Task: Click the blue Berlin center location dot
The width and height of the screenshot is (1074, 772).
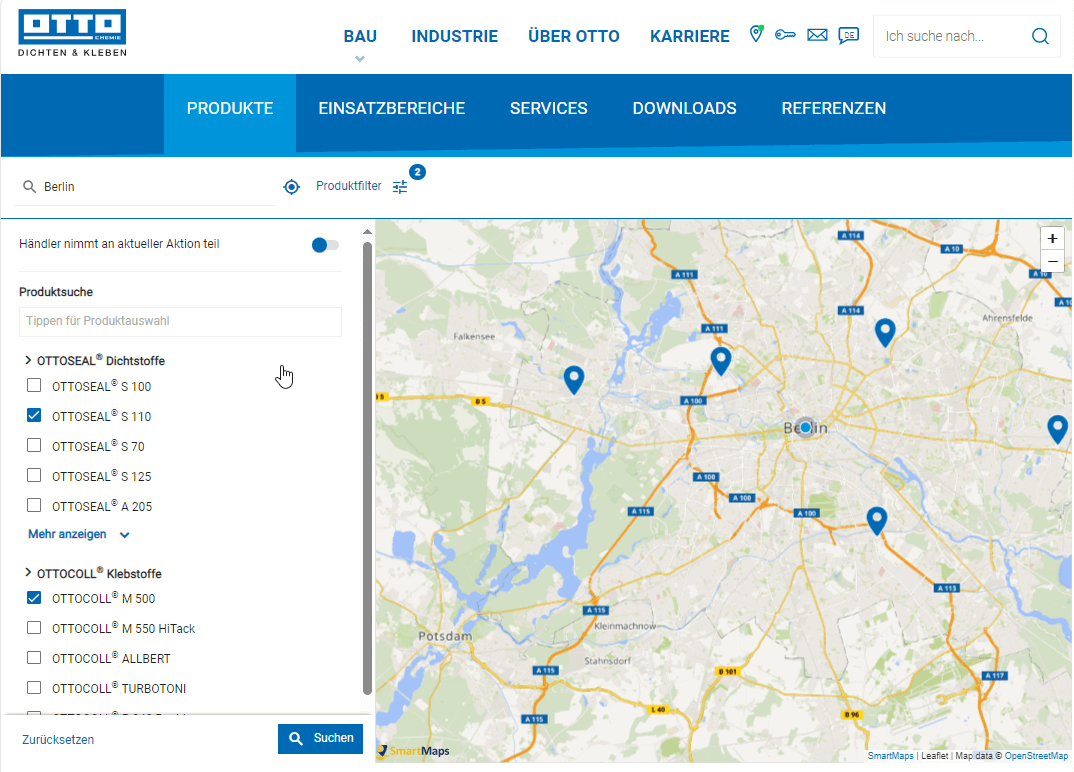Action: (x=806, y=427)
